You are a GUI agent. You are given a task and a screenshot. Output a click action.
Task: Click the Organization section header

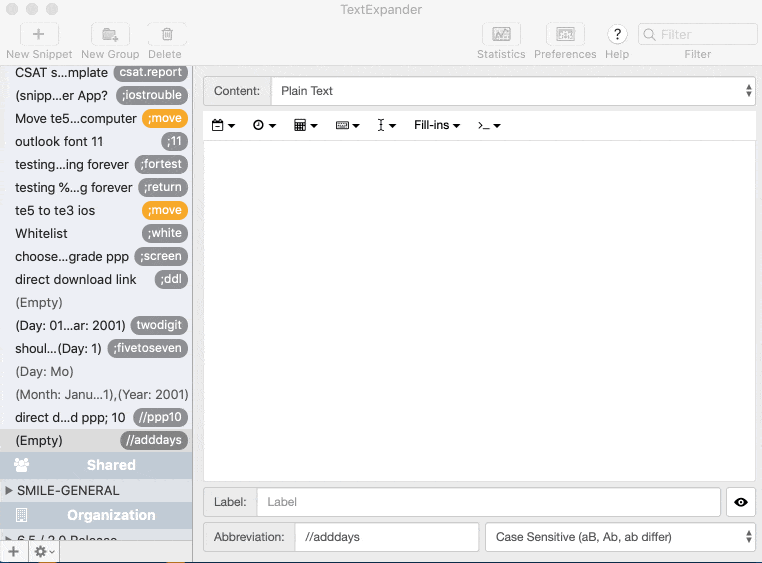click(96, 515)
